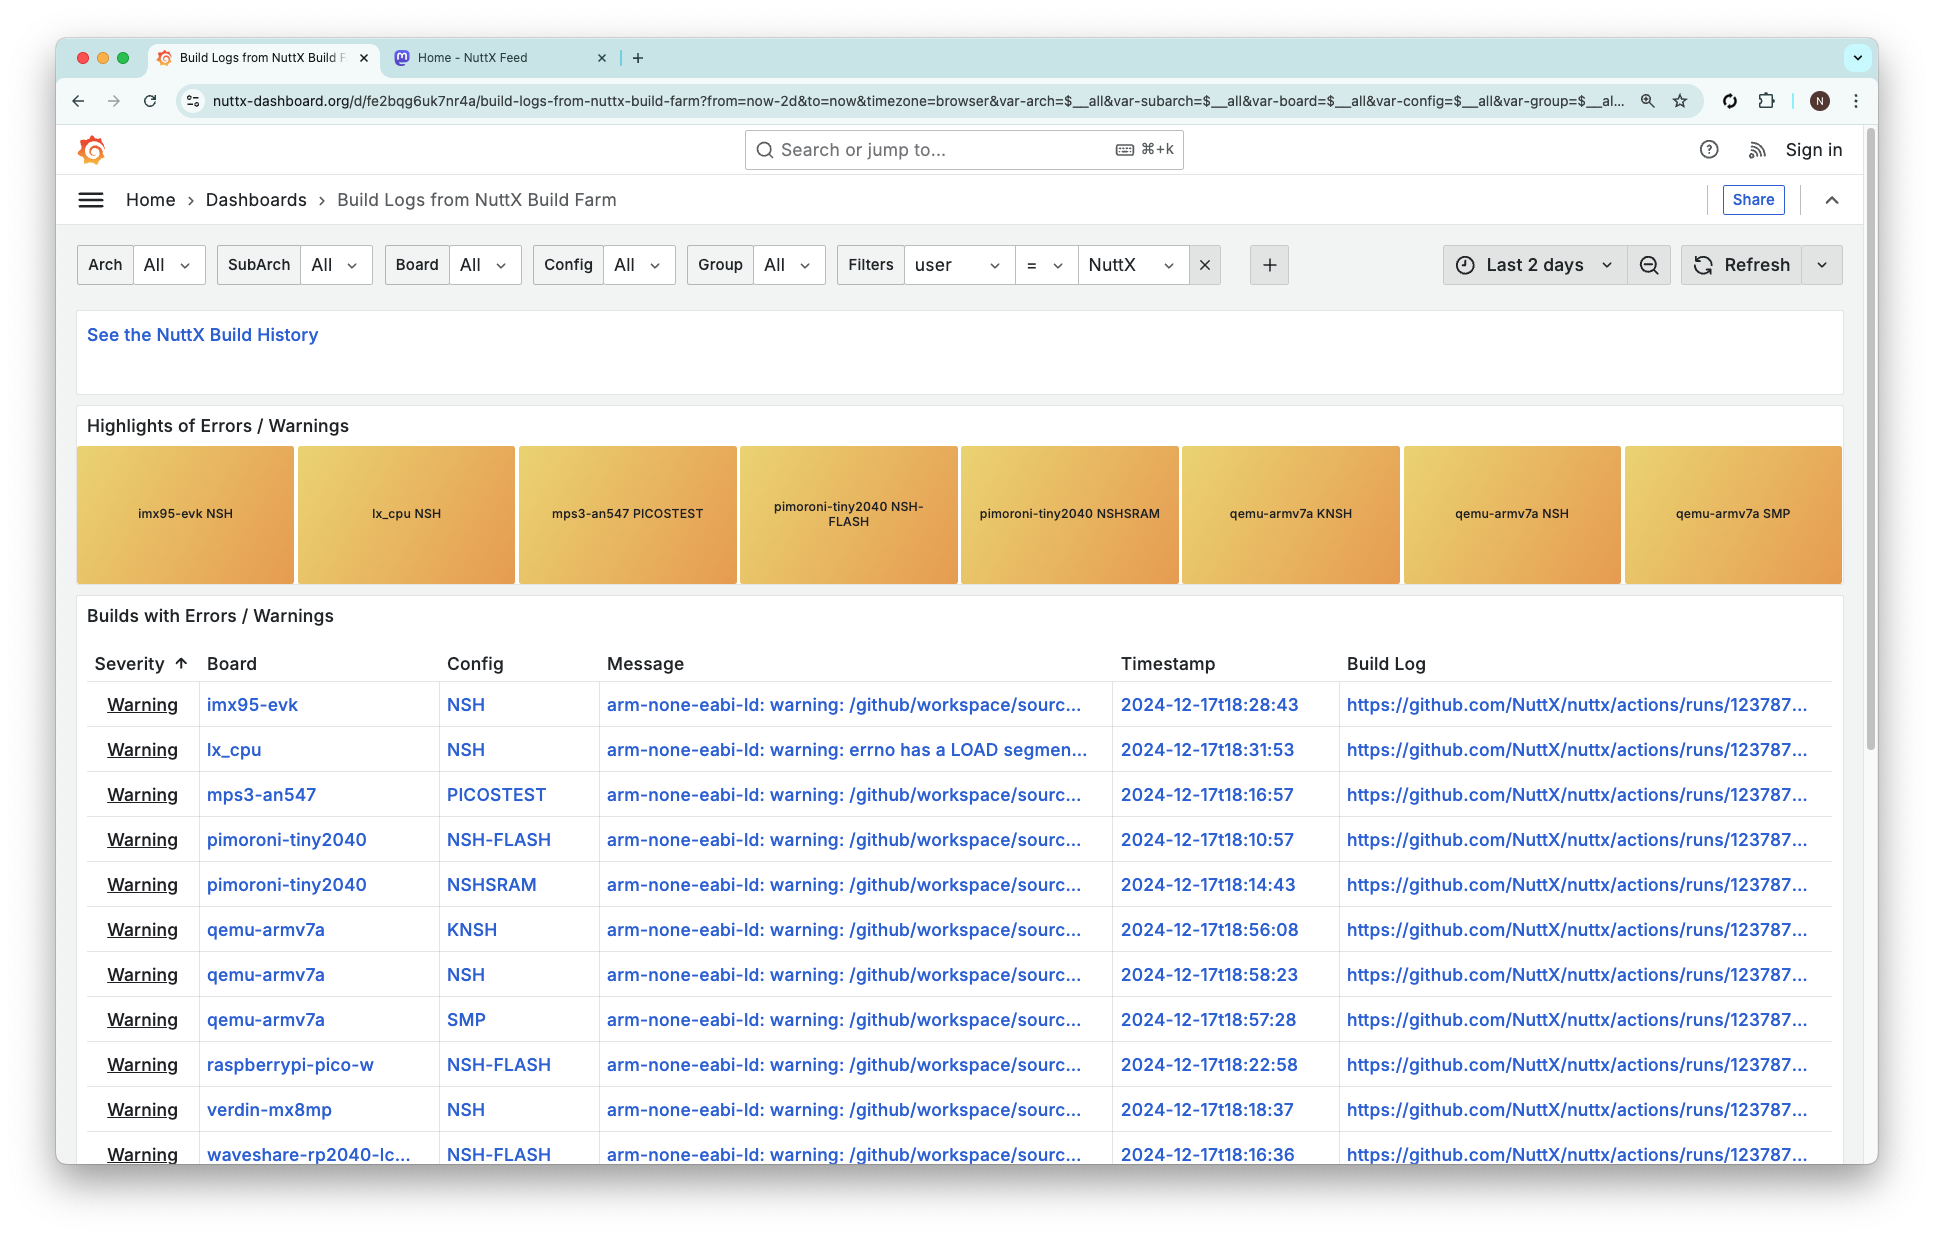Click the lx_cpu NSH highlight tile
Screen dimensions: 1934x1238
(x=406, y=515)
